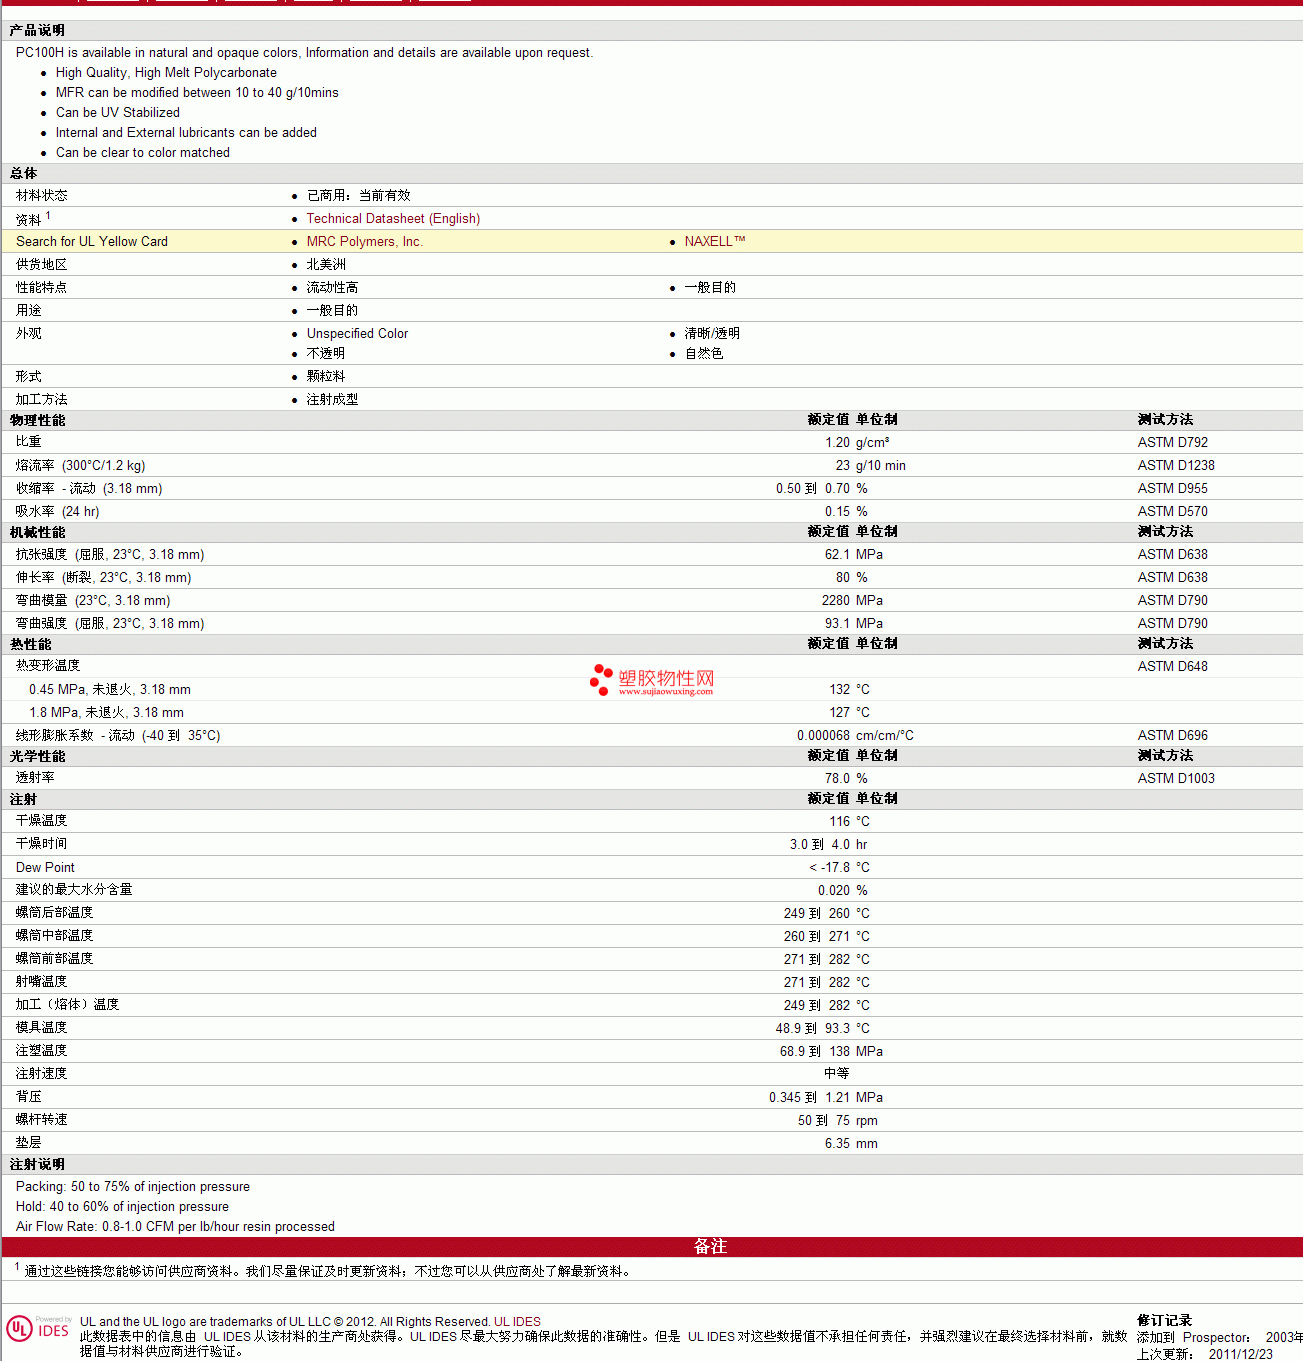This screenshot has width=1303, height=1361.
Task: Click the footnote 1 superscript beside 资料
Action: (x=48, y=215)
